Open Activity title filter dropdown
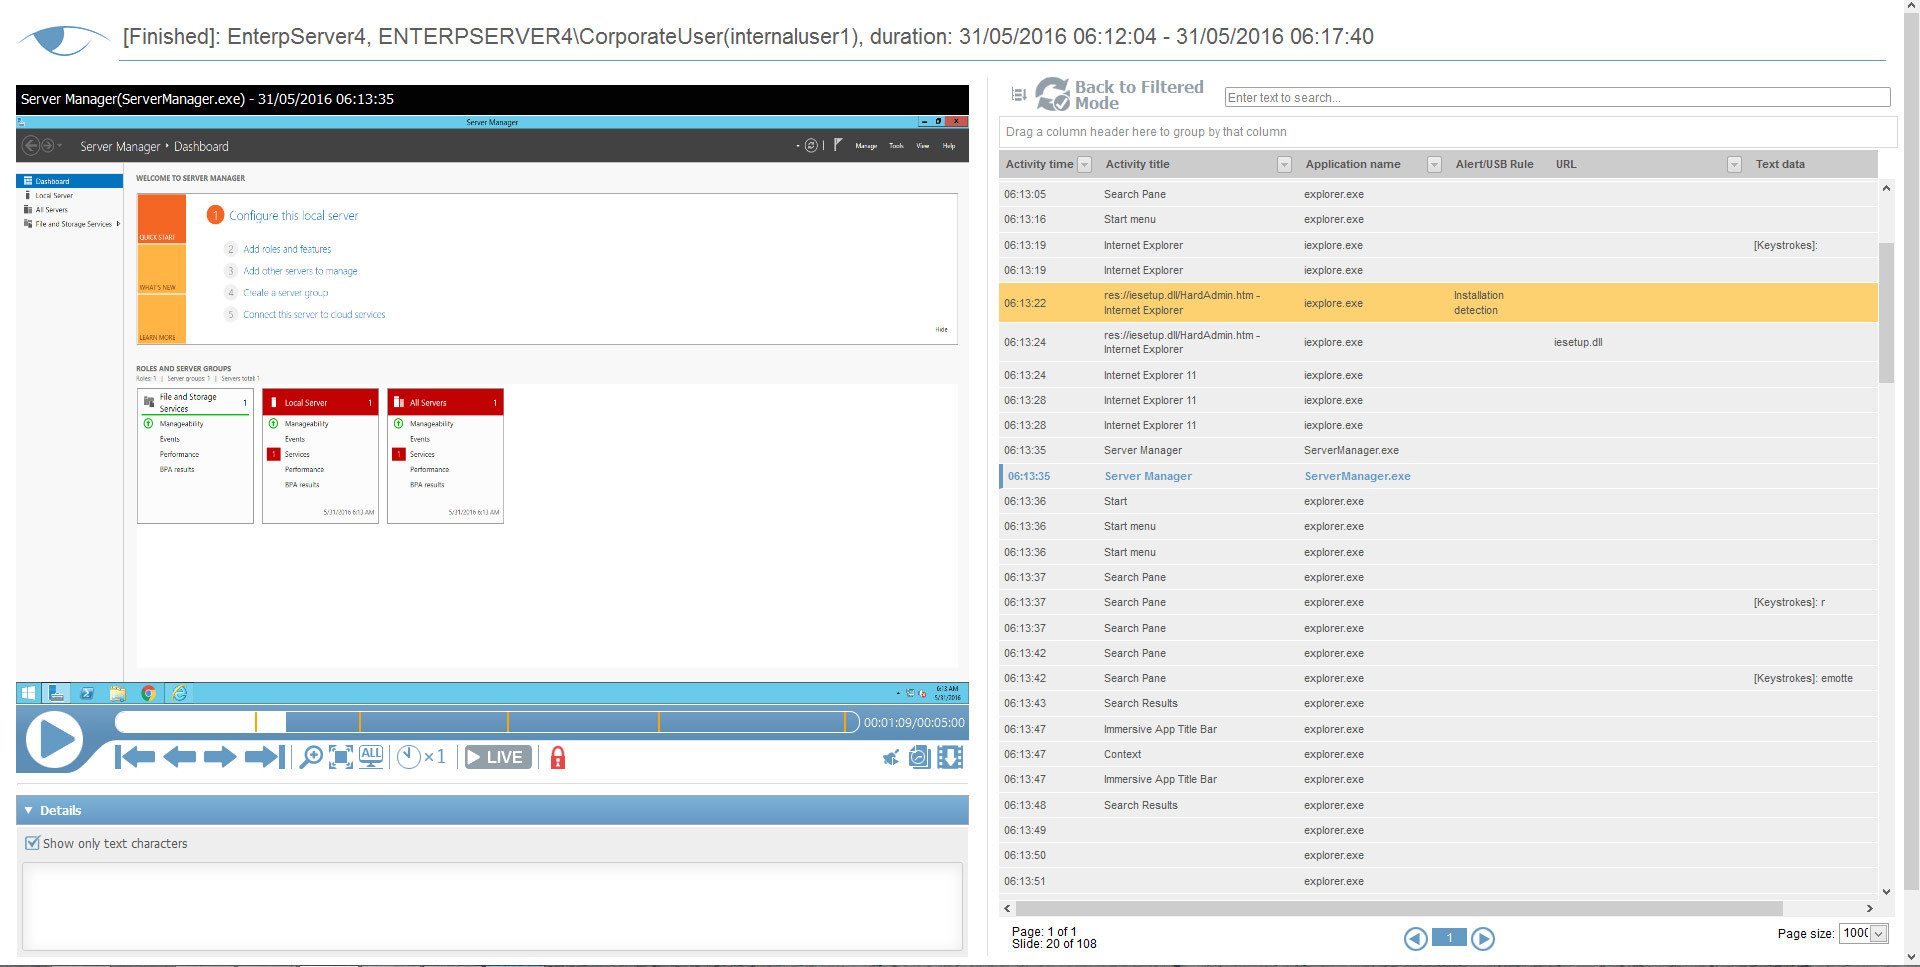The image size is (1920, 967). tap(1284, 165)
